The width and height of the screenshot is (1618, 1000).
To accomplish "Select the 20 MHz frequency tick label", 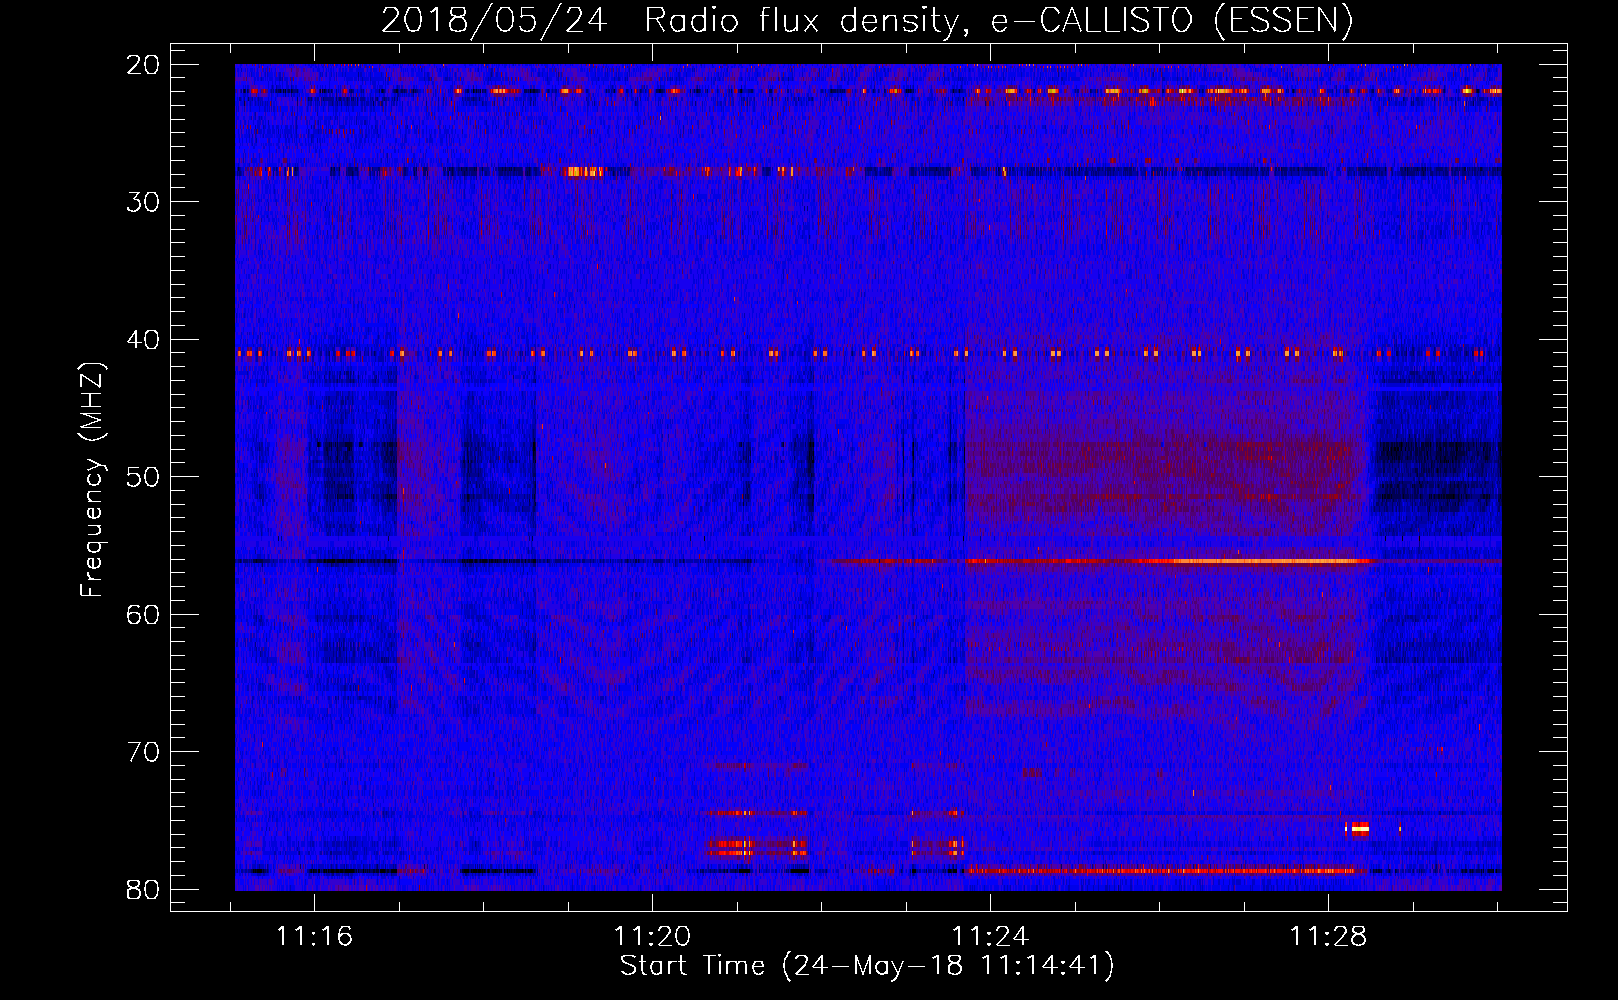I will (144, 65).
